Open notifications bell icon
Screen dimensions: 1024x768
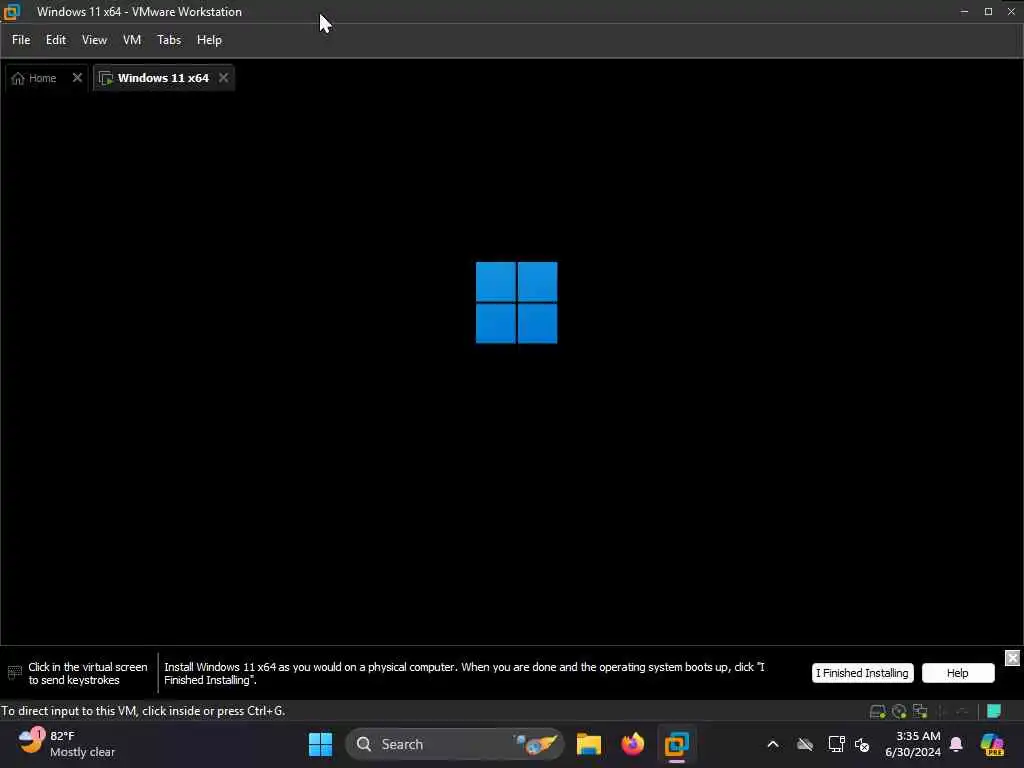956,744
